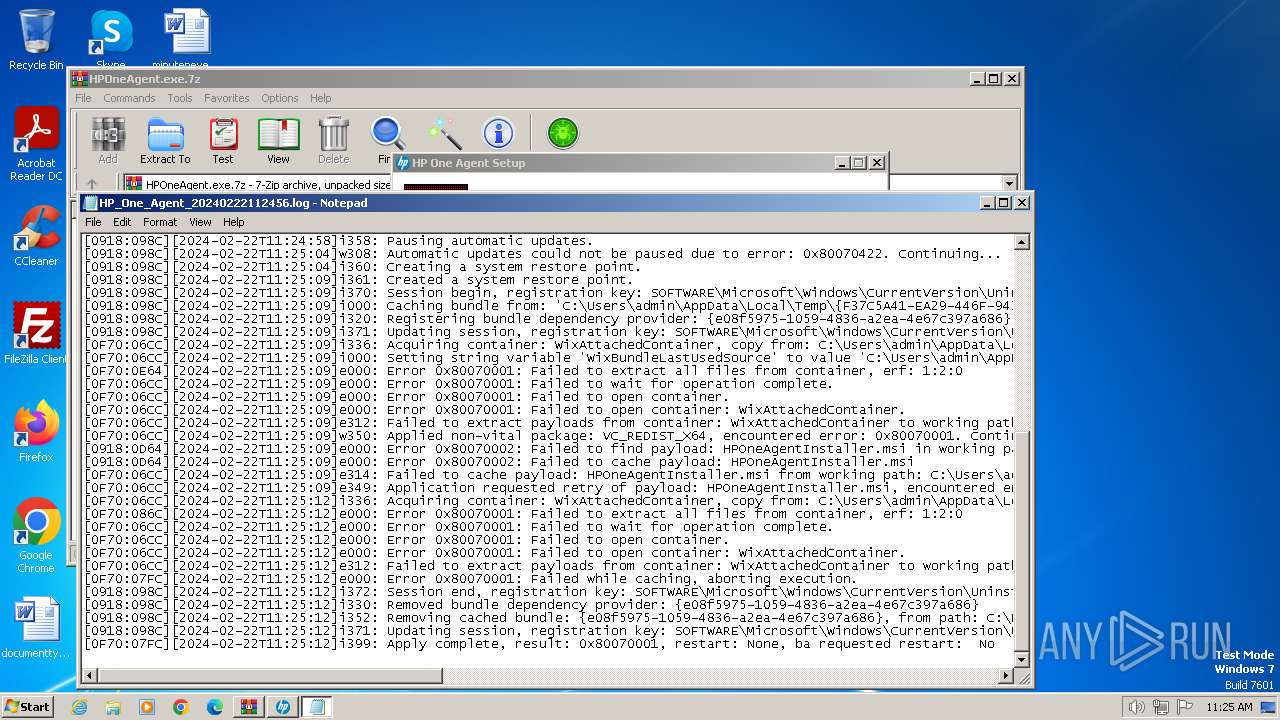Viewport: 1280px width, 720px height.
Task: Open Microsoft Edge taskbar icon
Action: pyautogui.click(x=215, y=707)
